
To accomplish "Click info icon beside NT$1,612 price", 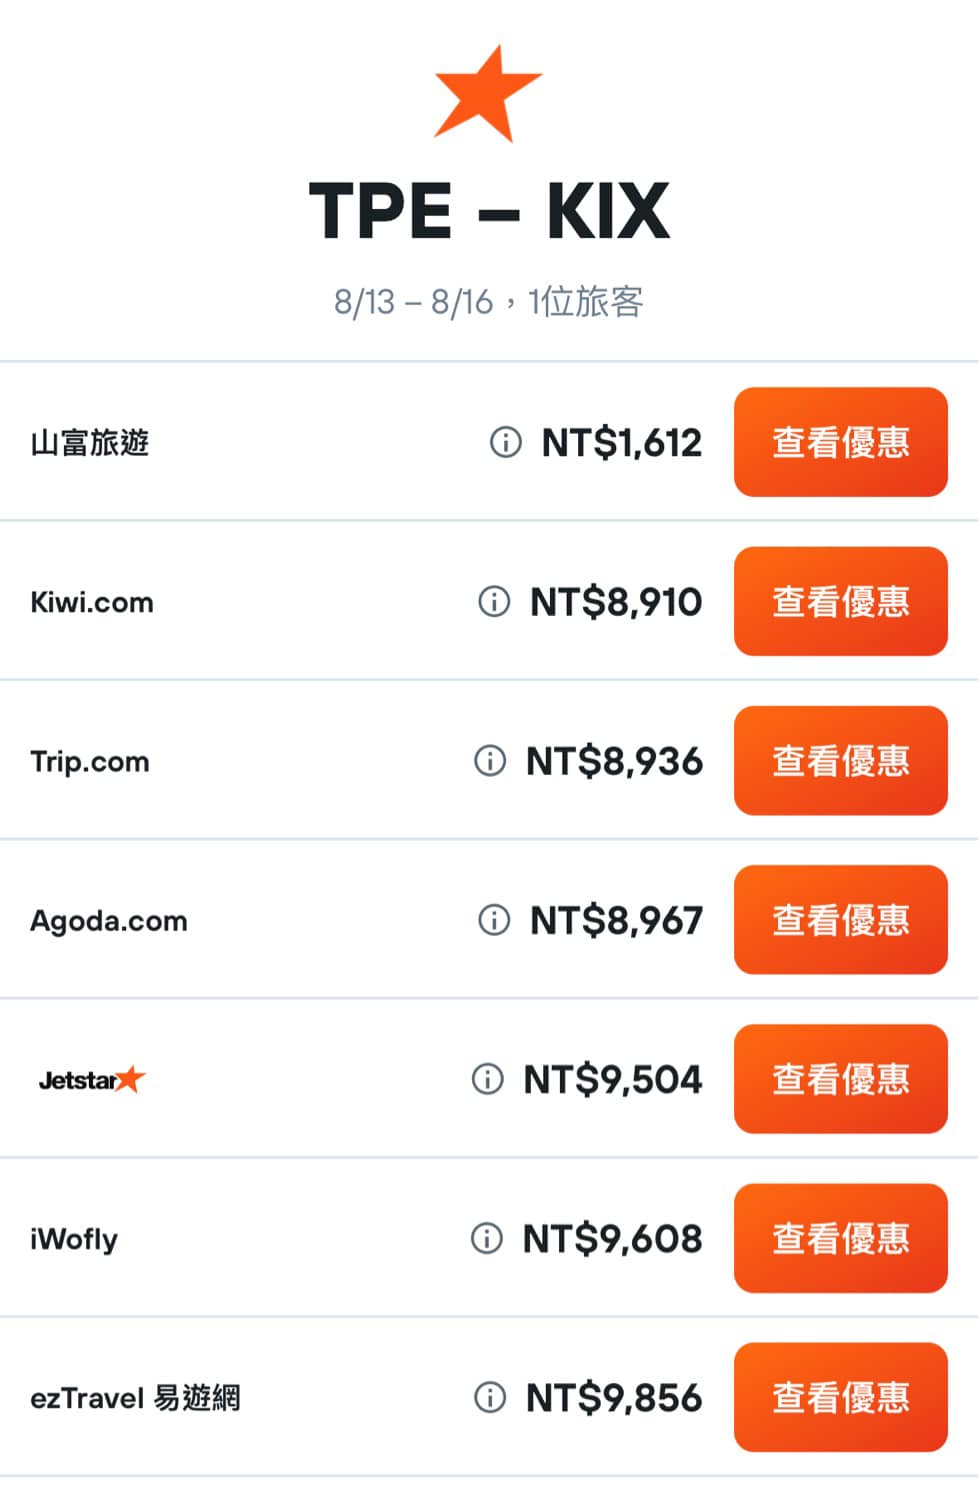I will tap(505, 442).
